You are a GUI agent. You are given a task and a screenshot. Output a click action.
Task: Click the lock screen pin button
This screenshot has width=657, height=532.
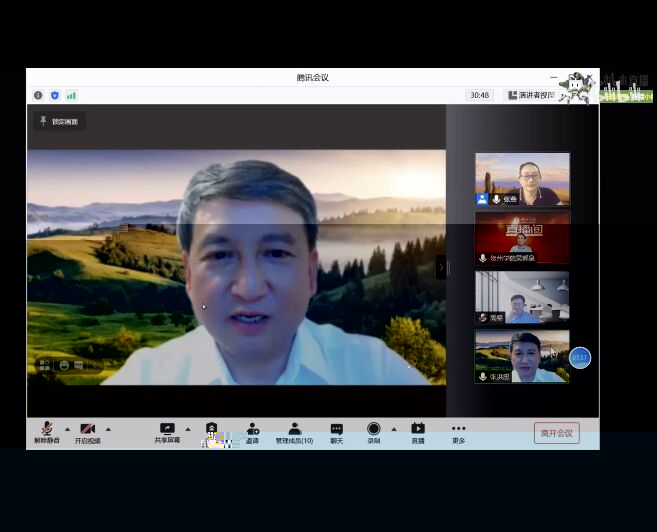59,121
